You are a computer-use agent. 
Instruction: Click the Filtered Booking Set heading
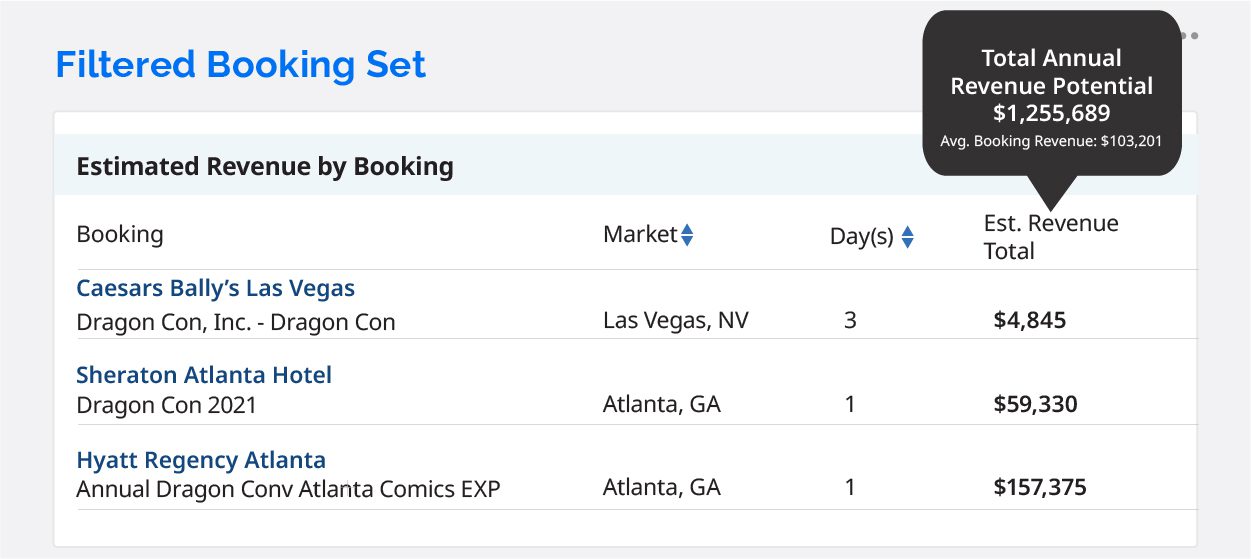241,64
